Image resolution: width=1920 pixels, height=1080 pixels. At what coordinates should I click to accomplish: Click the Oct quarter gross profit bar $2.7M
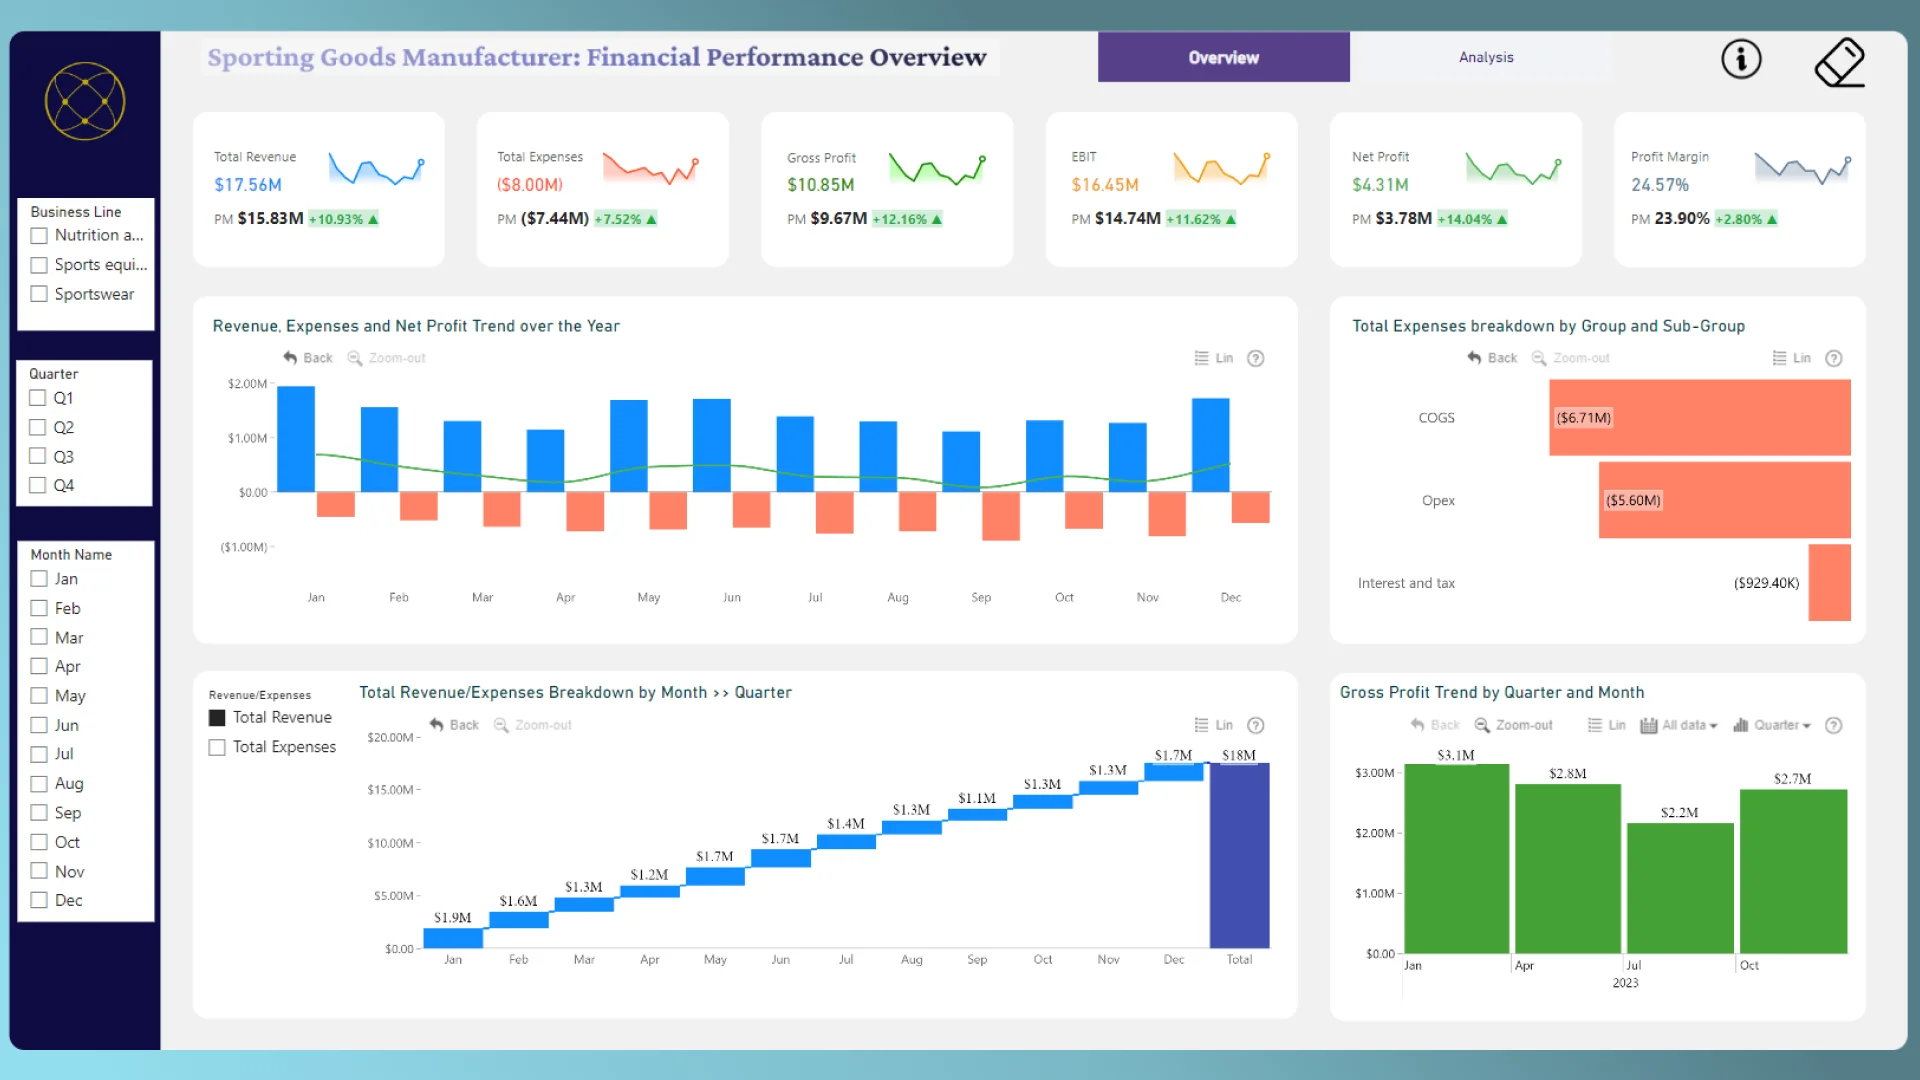(1794, 871)
